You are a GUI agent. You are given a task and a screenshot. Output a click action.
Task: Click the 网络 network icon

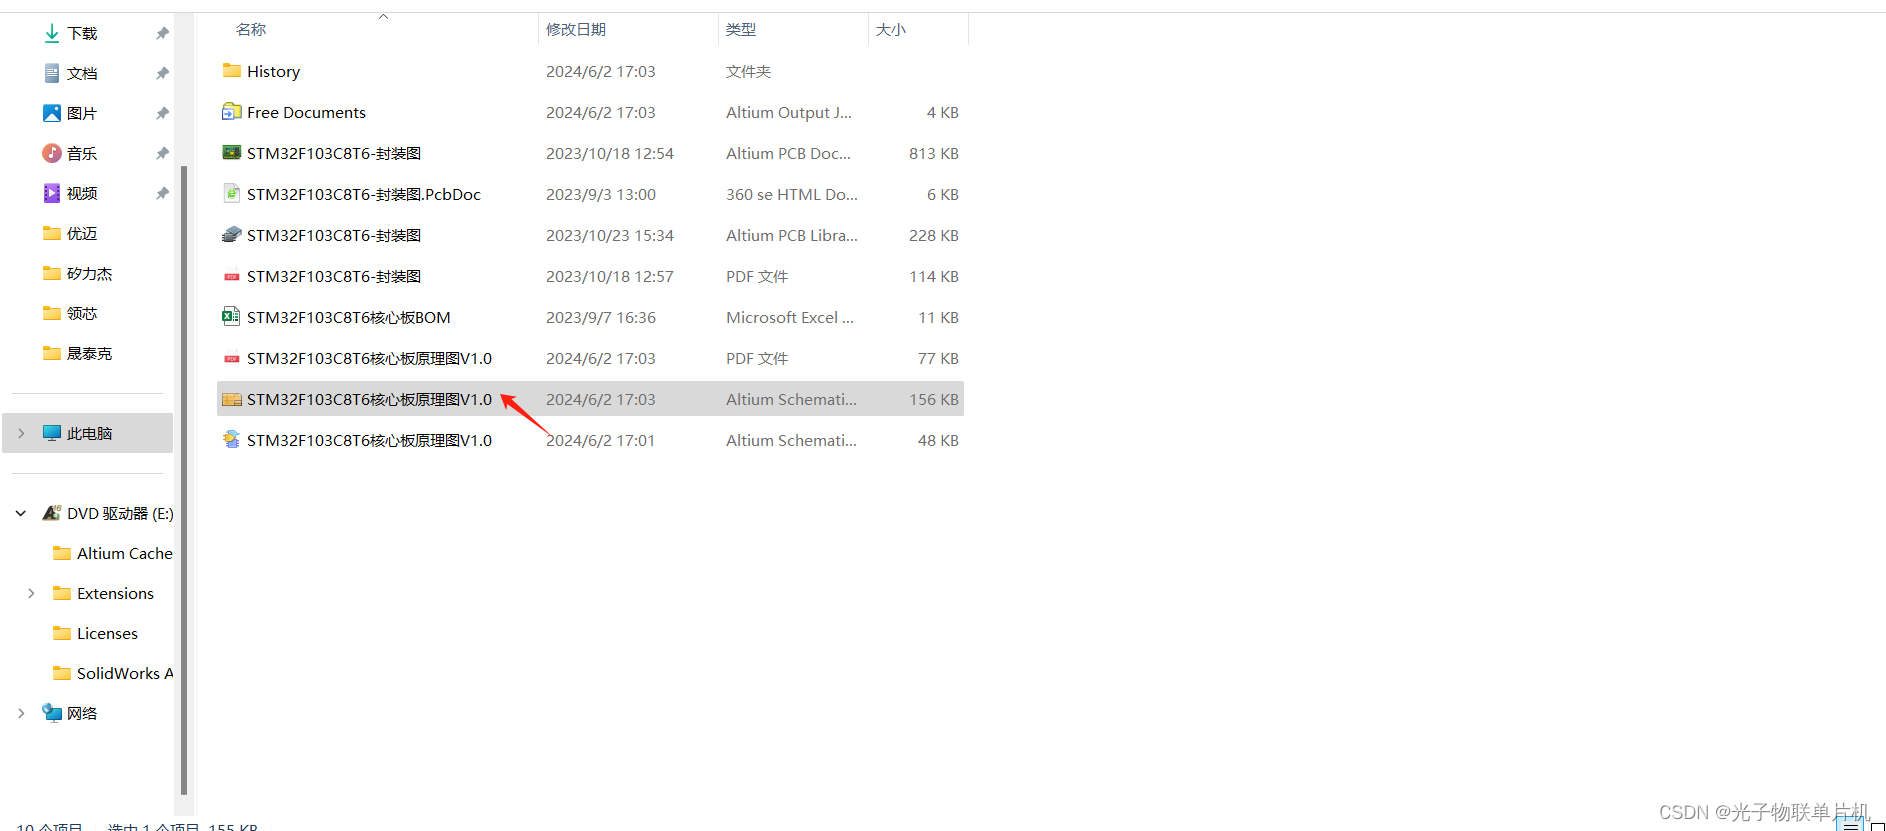[x=52, y=713]
